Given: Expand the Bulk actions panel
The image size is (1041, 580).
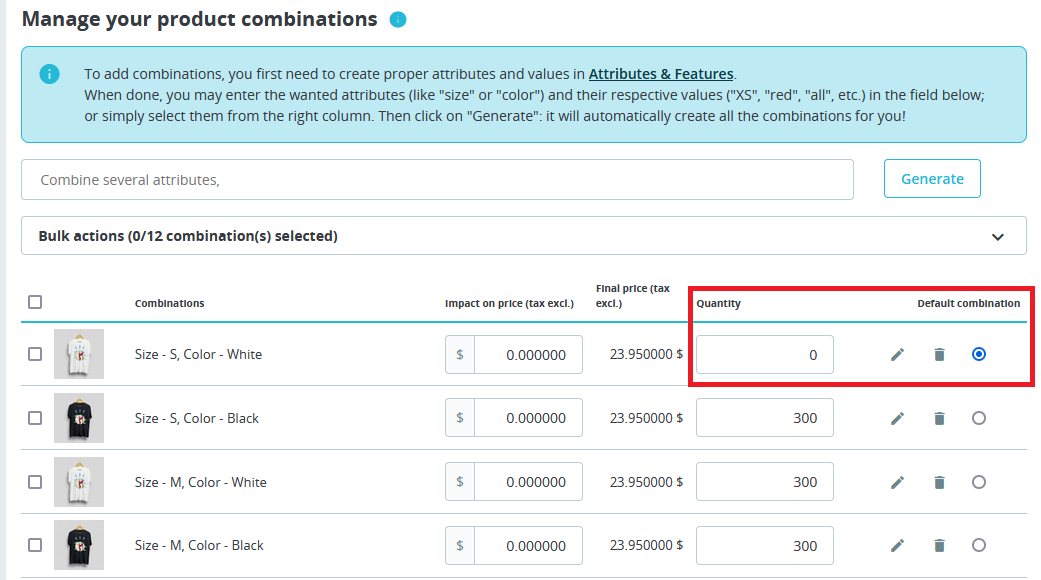Looking at the screenshot, I should 997,237.
